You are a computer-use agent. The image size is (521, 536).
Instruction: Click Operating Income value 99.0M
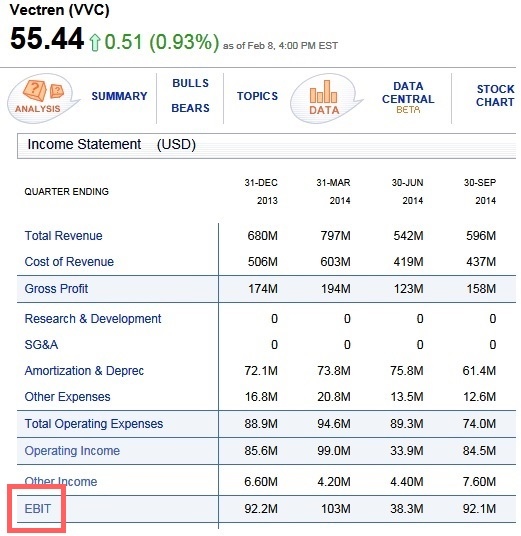[334, 451]
